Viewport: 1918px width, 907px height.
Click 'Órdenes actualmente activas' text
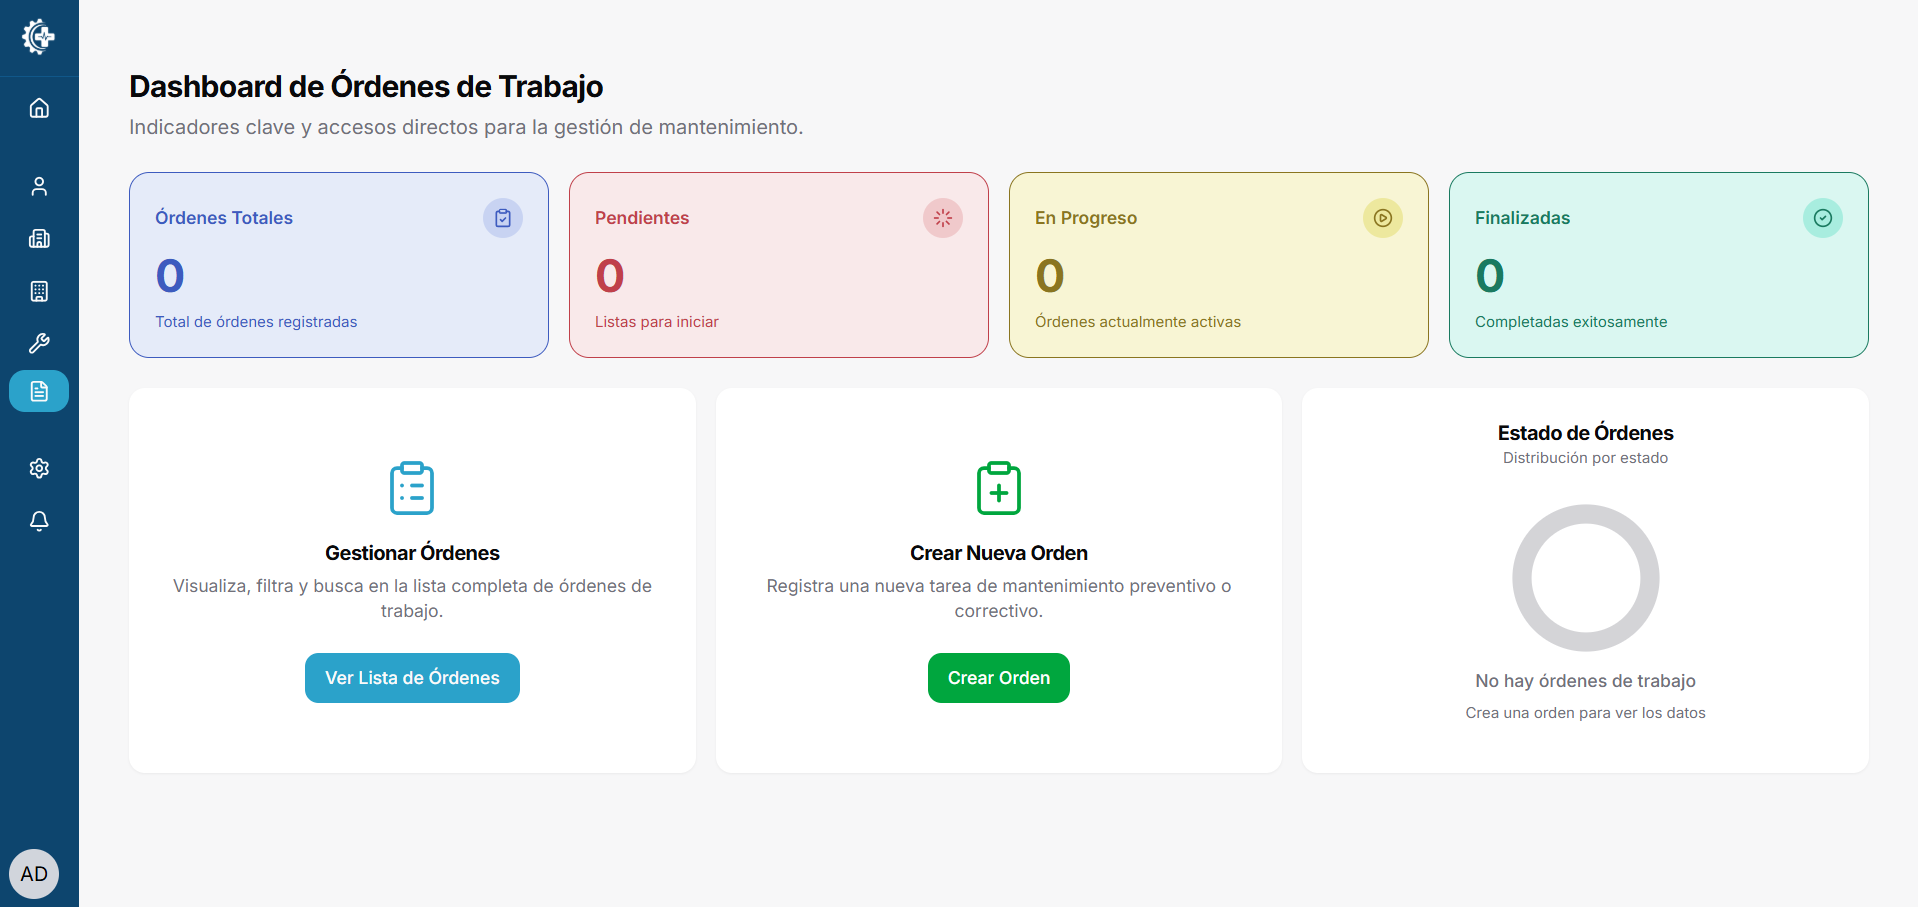pyautogui.click(x=1138, y=322)
